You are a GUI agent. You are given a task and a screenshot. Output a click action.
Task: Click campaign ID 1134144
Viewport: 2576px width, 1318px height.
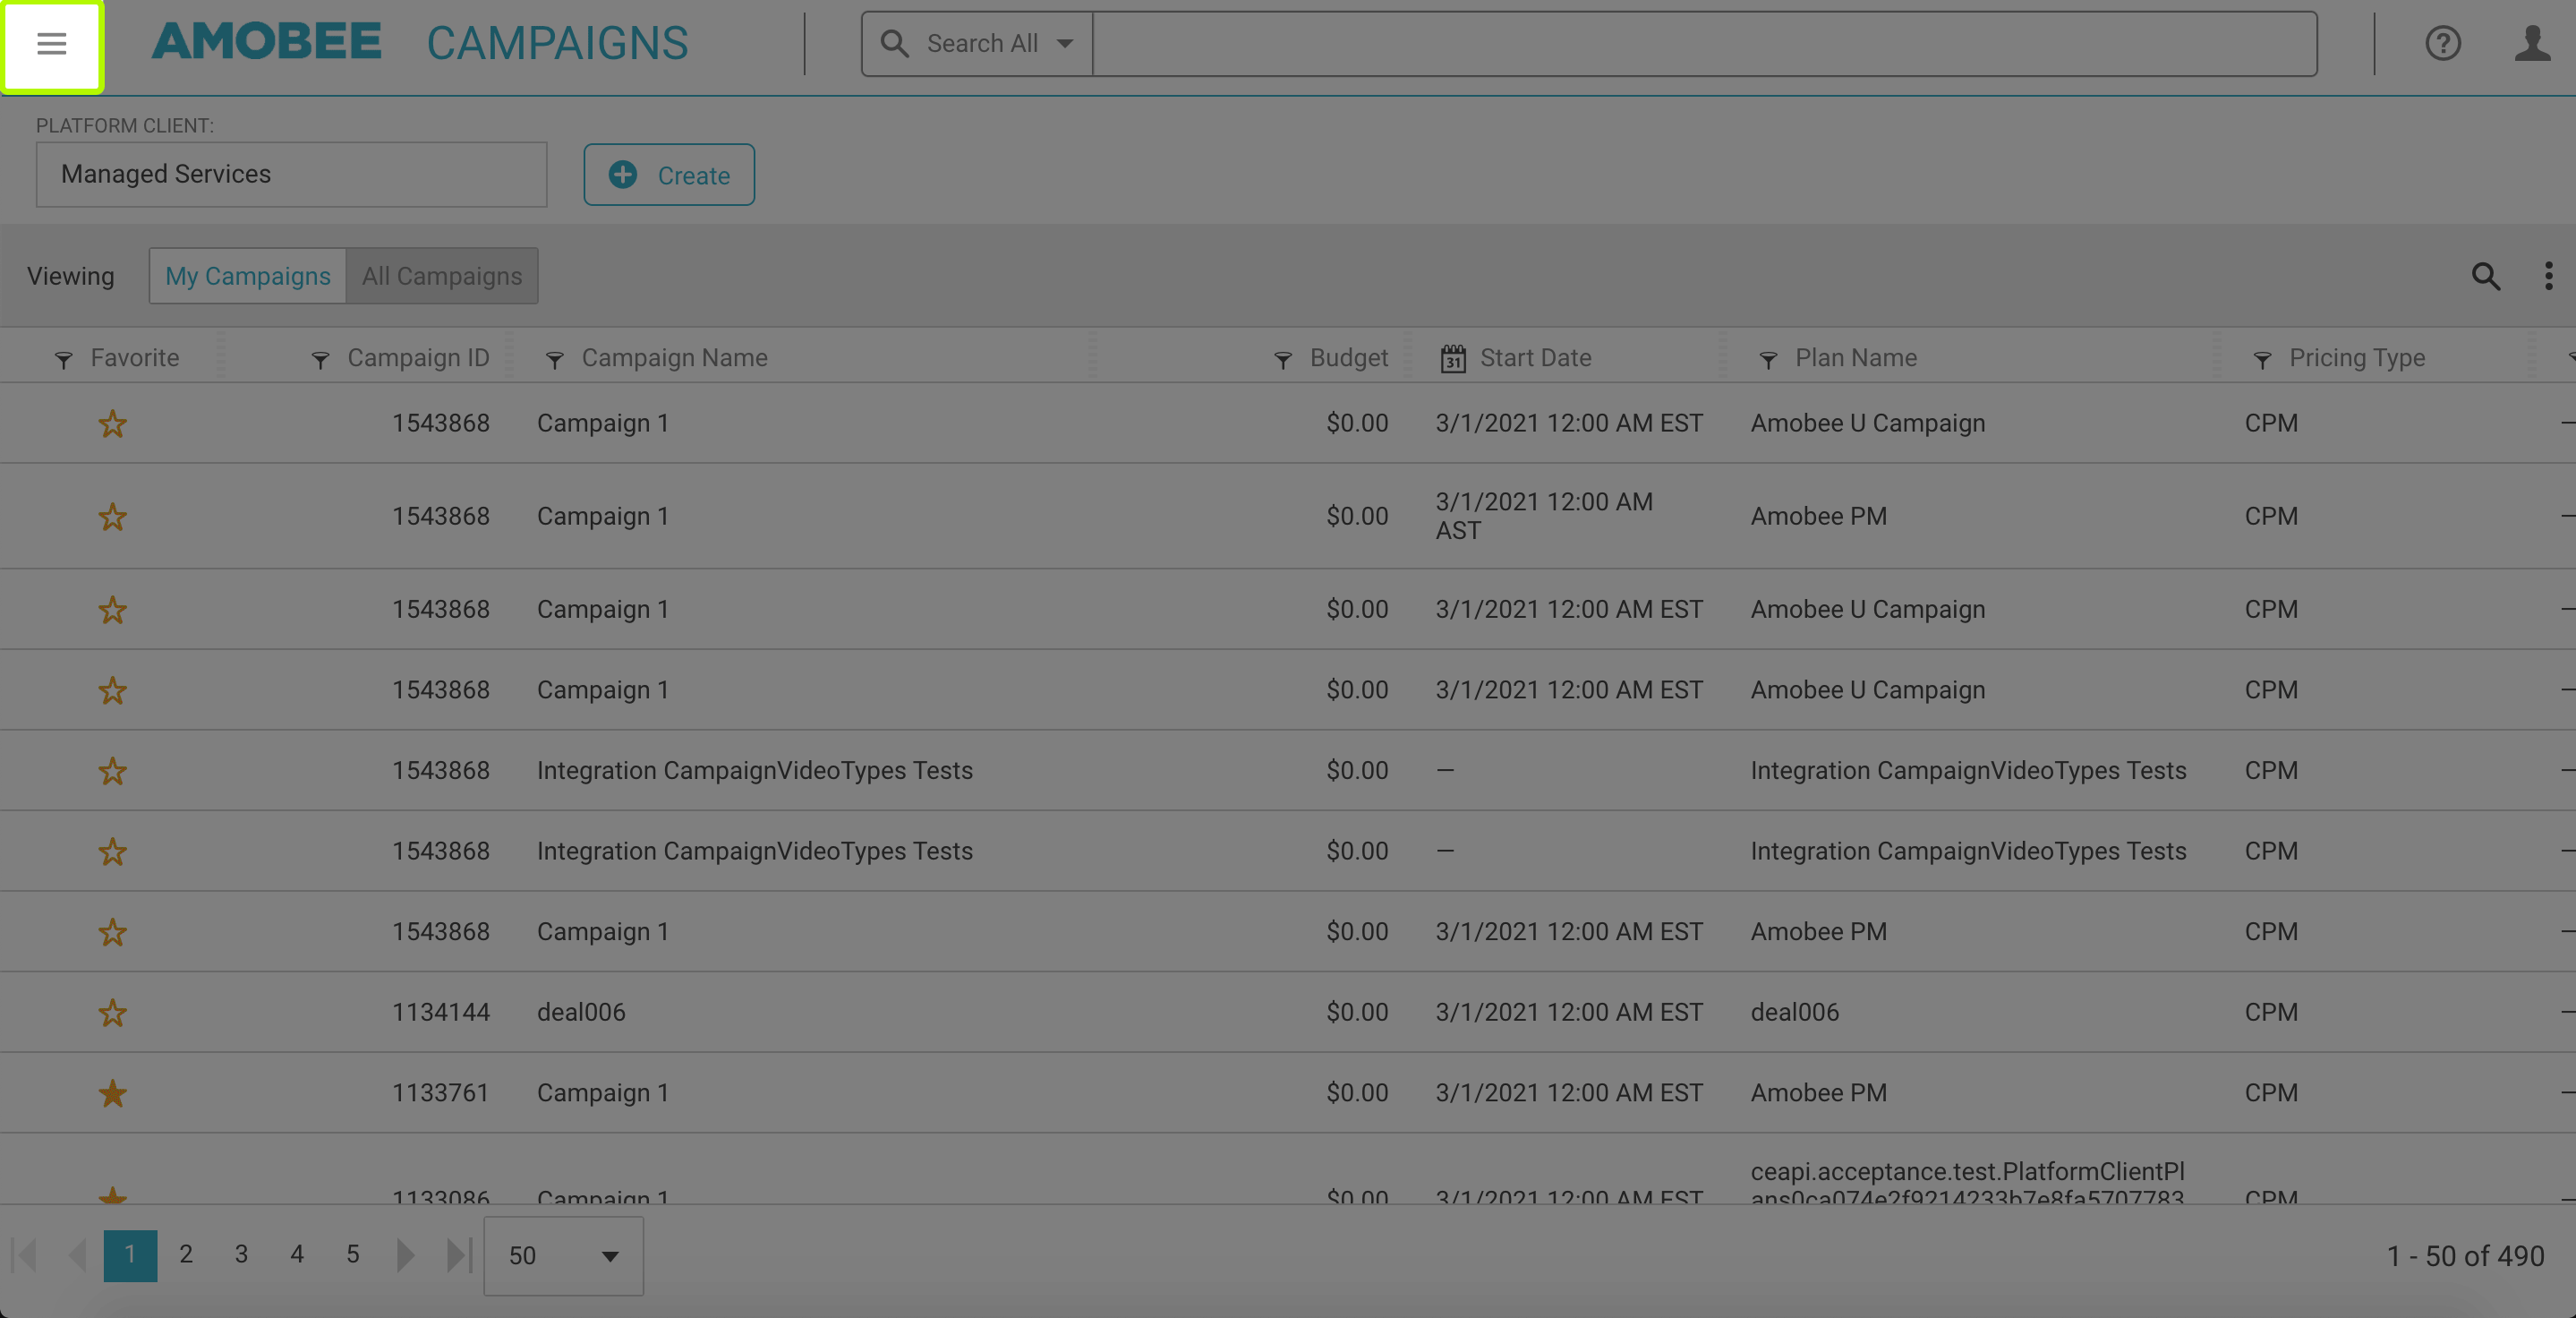tap(441, 1012)
